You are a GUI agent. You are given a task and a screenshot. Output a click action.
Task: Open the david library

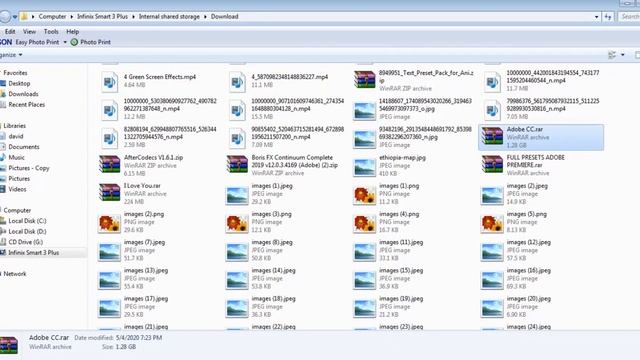click(16, 136)
